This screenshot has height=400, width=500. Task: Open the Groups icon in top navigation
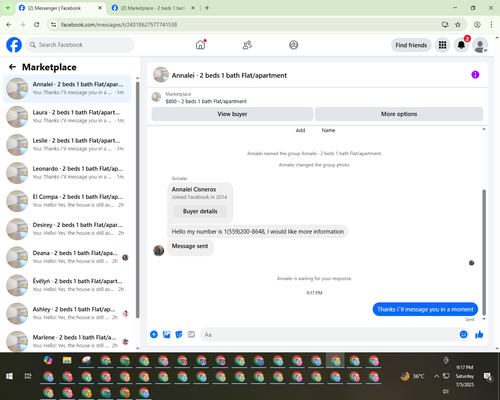point(294,45)
